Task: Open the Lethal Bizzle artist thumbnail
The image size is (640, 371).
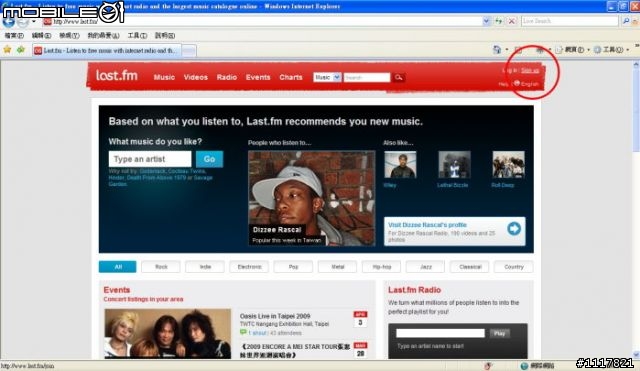Action: (x=454, y=164)
